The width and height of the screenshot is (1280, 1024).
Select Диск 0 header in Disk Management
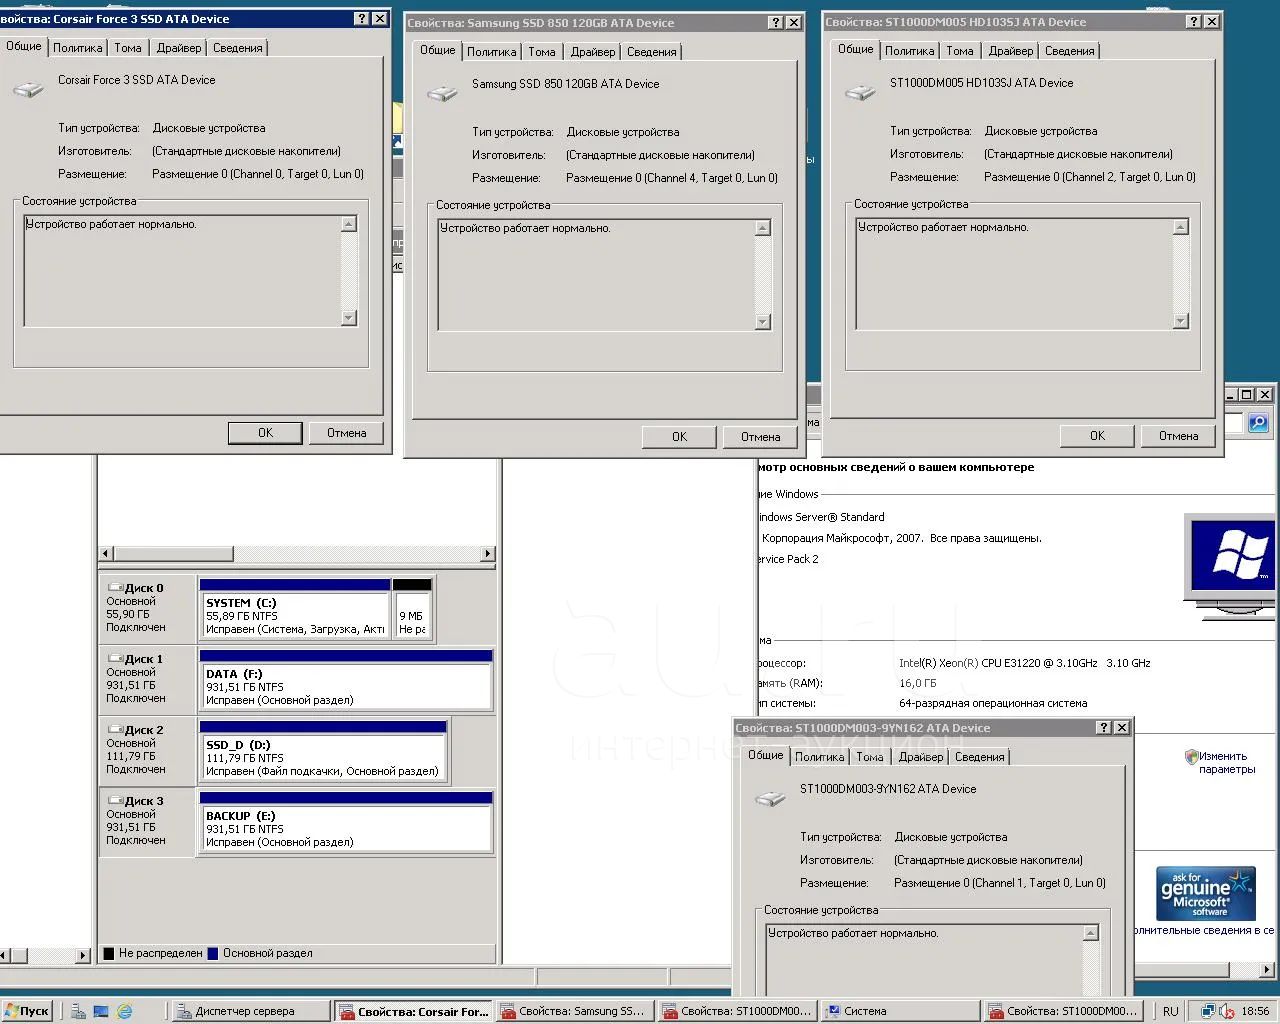point(146,608)
